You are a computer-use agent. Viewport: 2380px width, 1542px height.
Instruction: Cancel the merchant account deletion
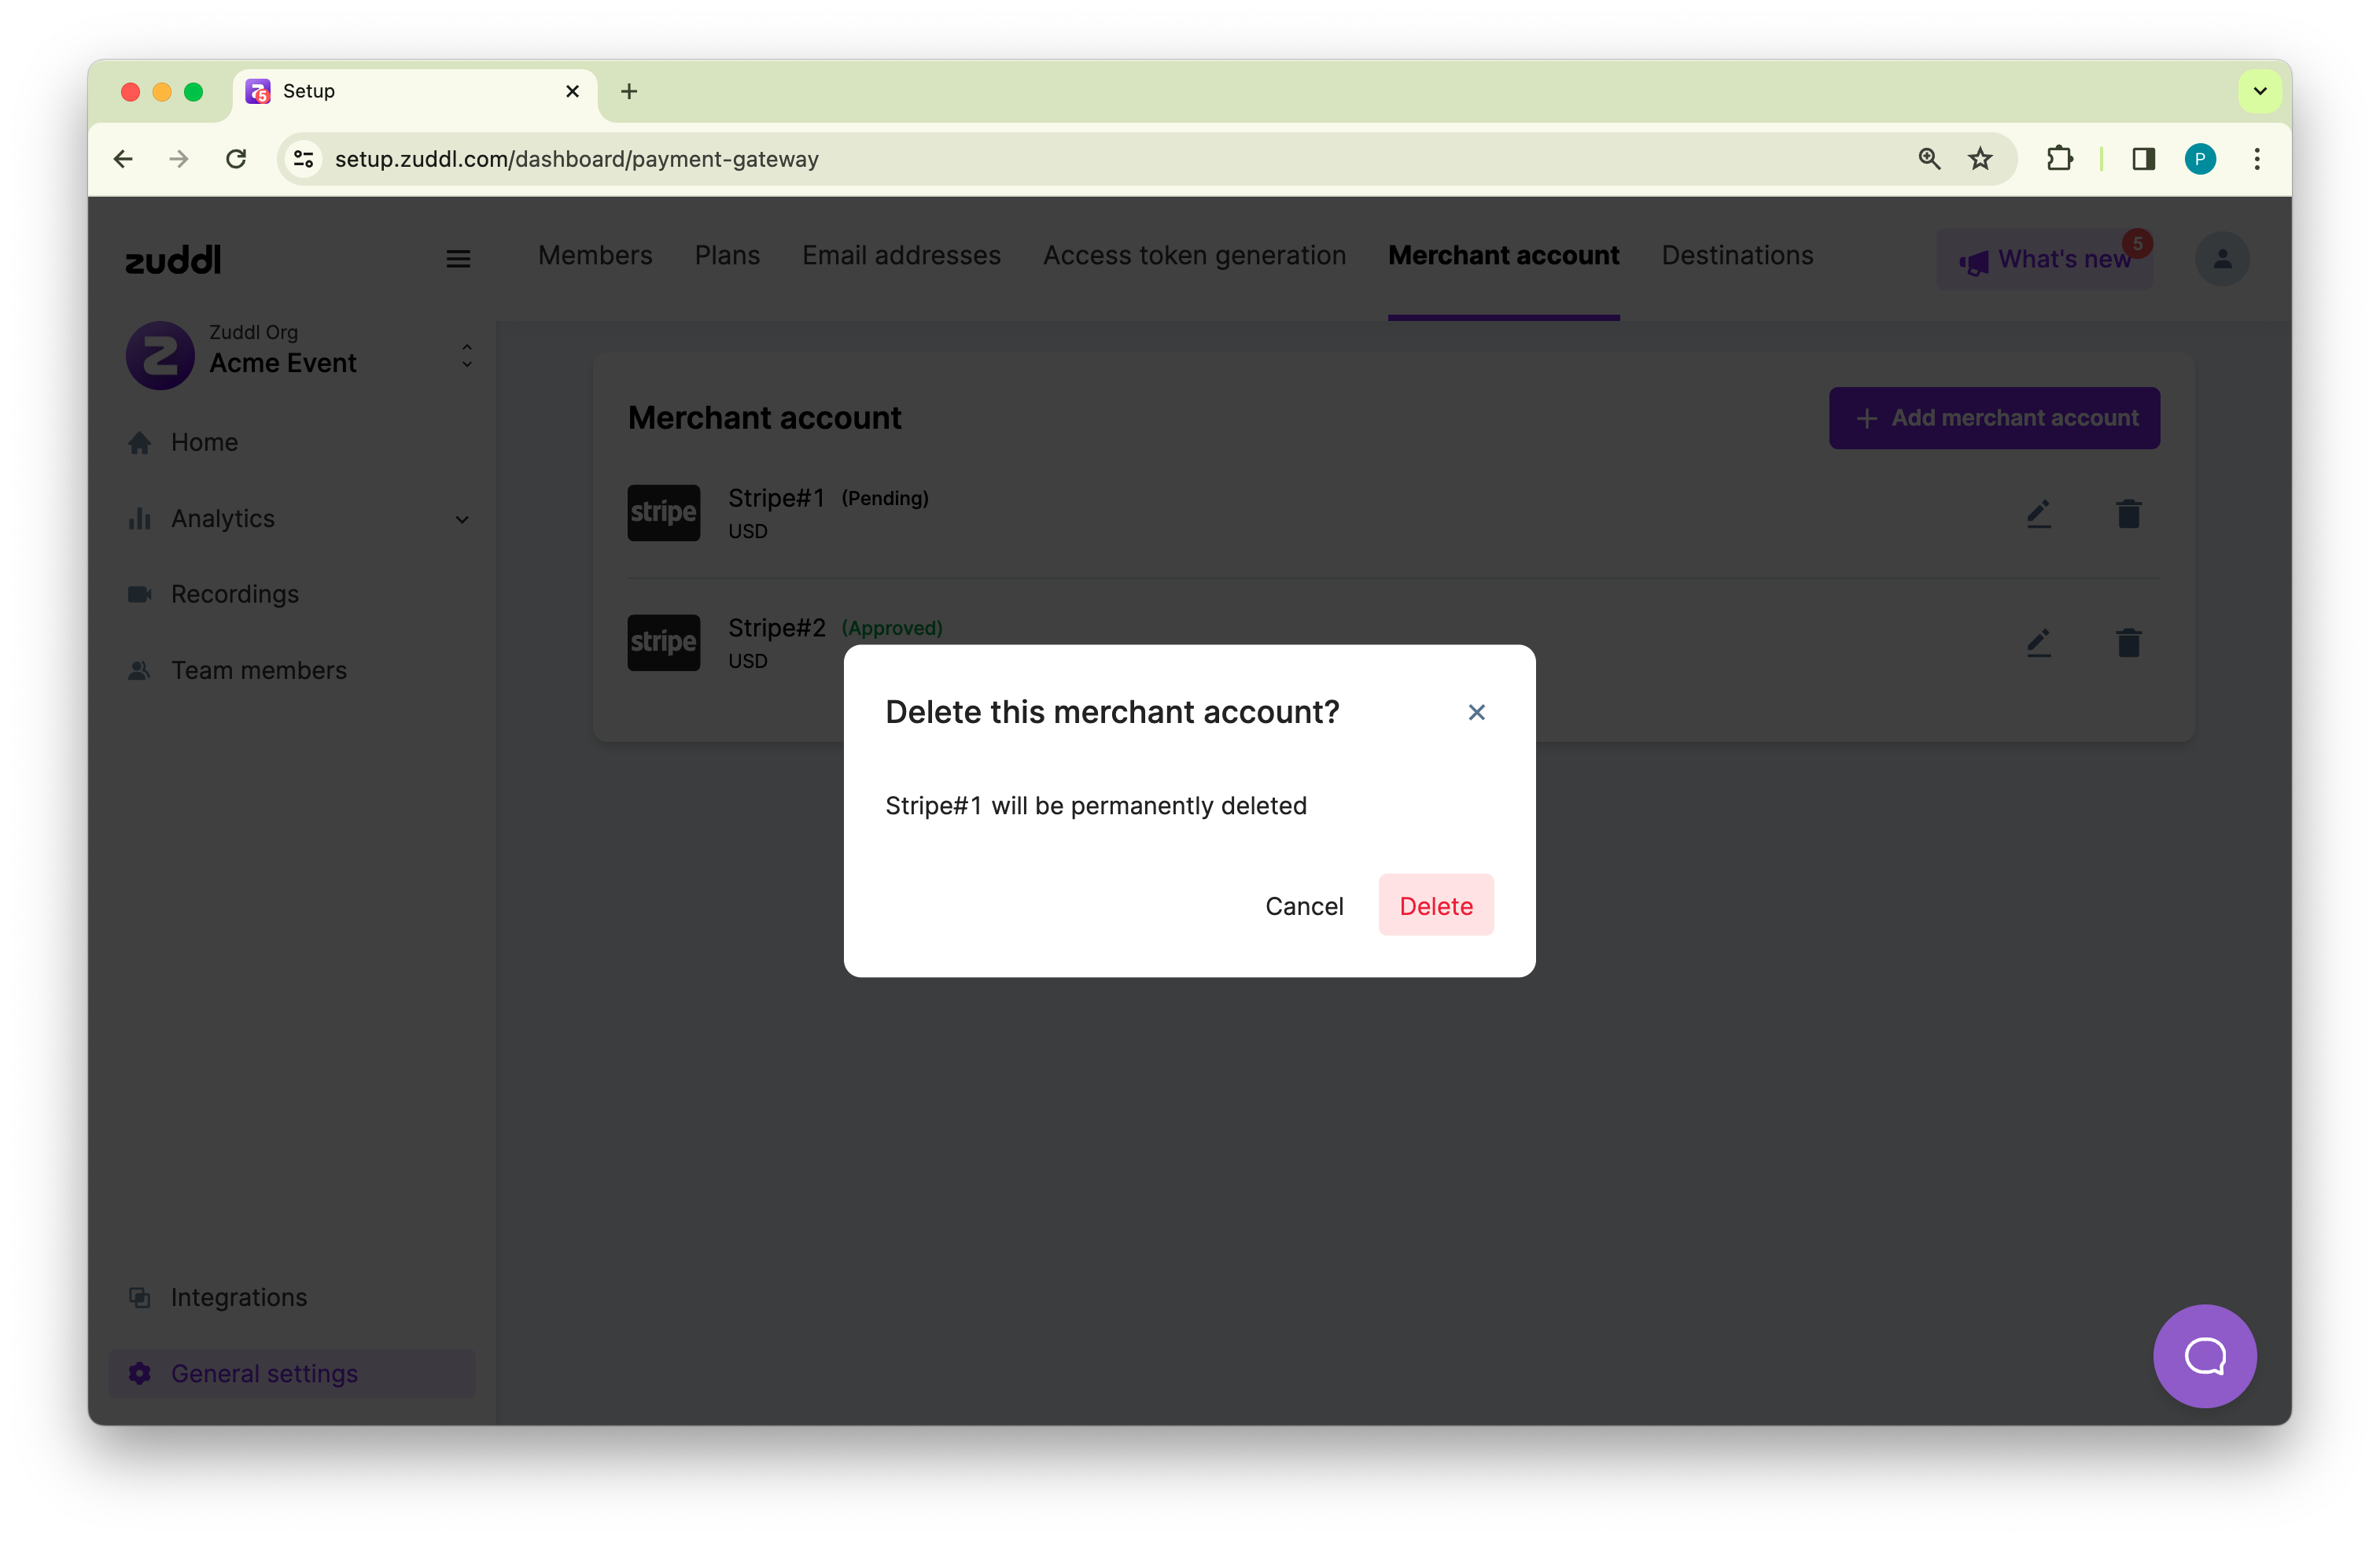click(x=1303, y=905)
